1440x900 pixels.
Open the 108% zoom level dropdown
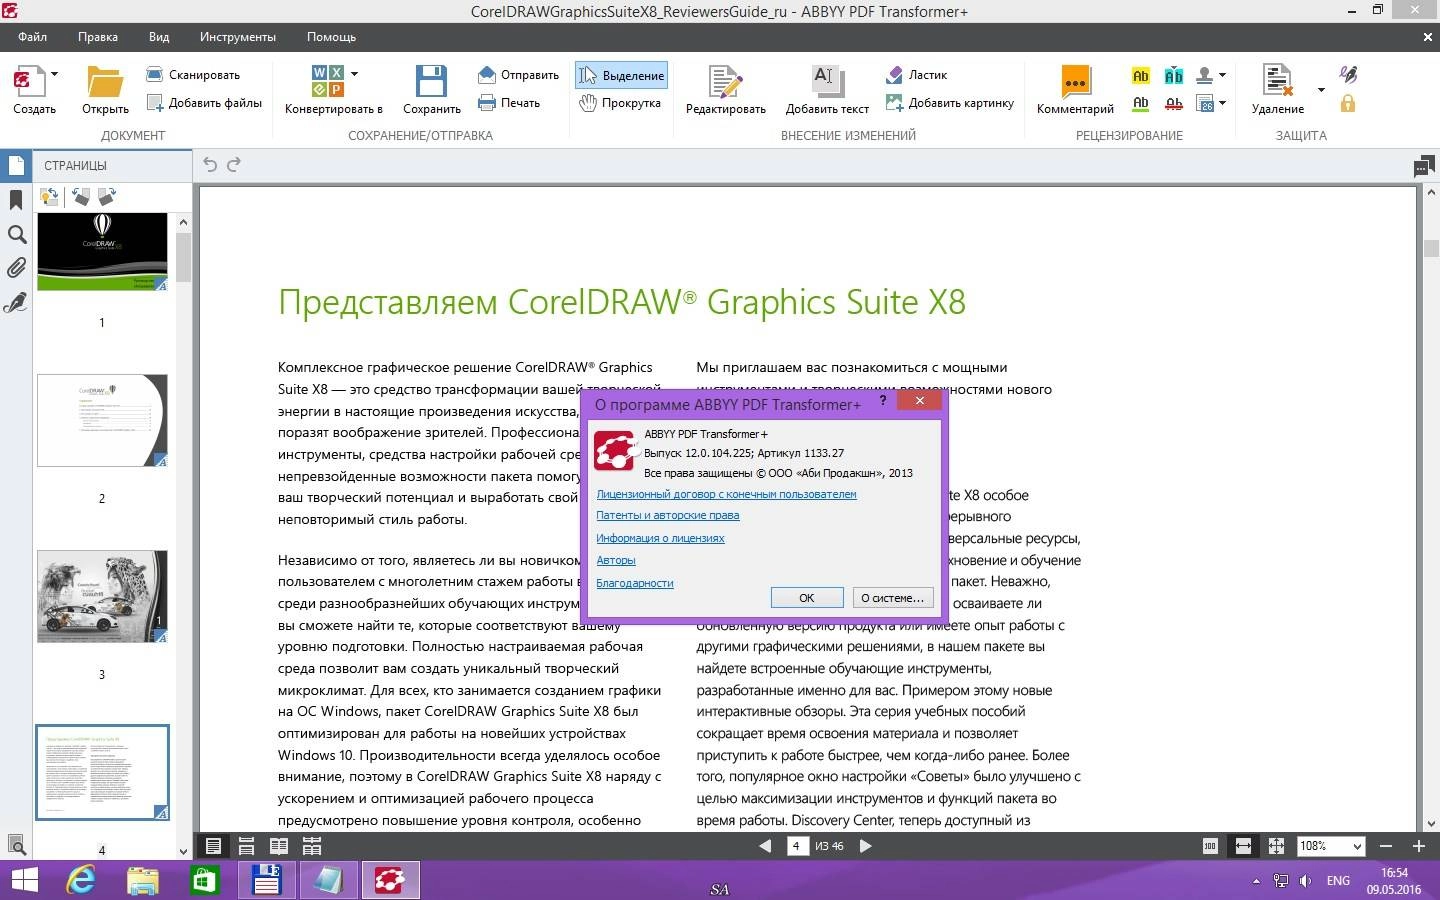pos(1357,846)
